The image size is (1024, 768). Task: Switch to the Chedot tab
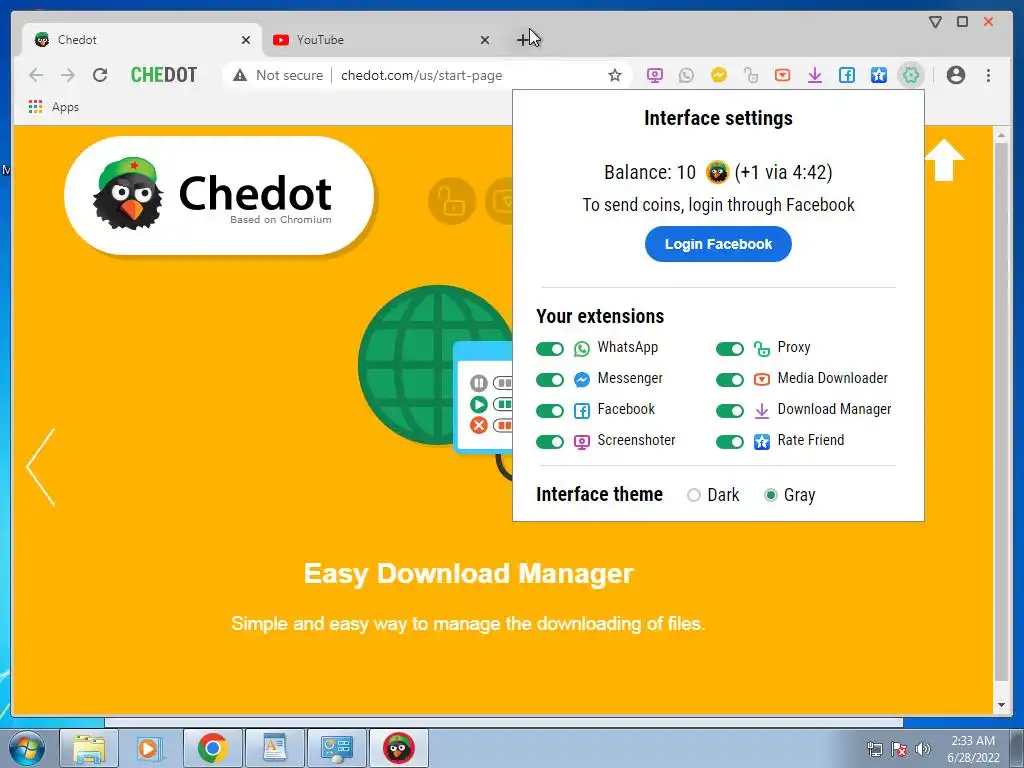[142, 40]
